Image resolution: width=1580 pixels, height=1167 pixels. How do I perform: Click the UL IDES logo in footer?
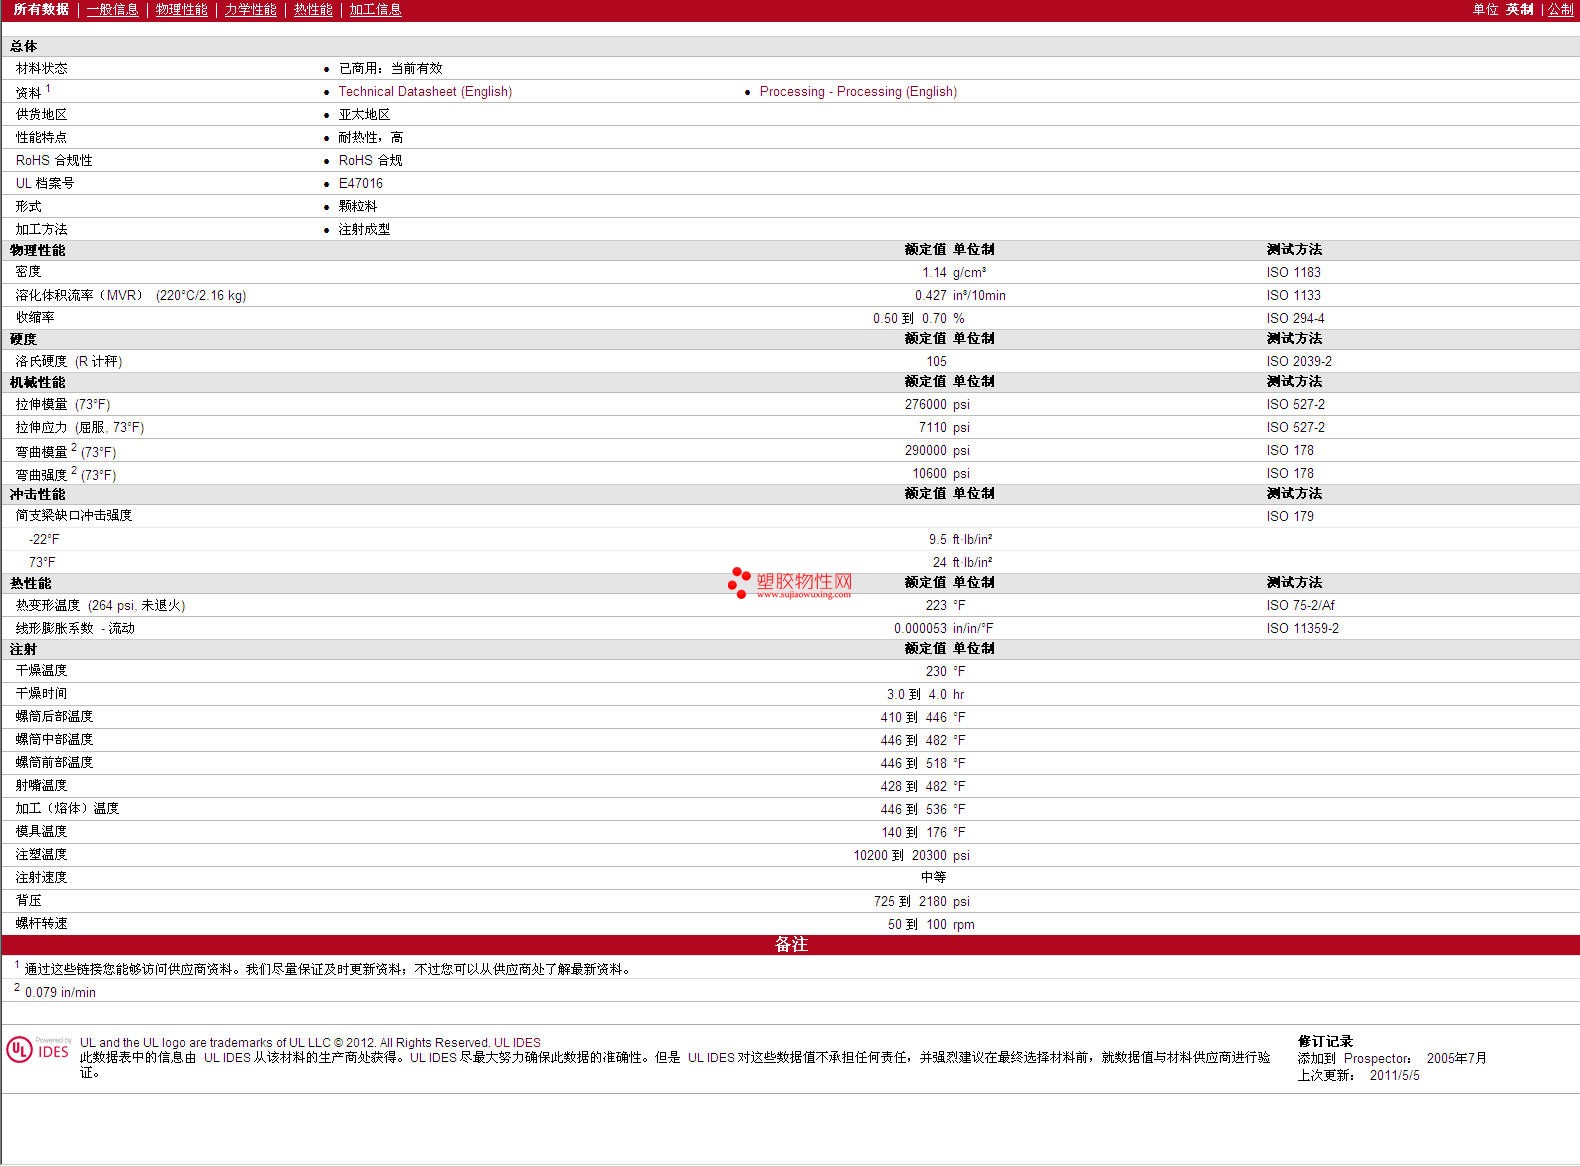click(x=38, y=1050)
